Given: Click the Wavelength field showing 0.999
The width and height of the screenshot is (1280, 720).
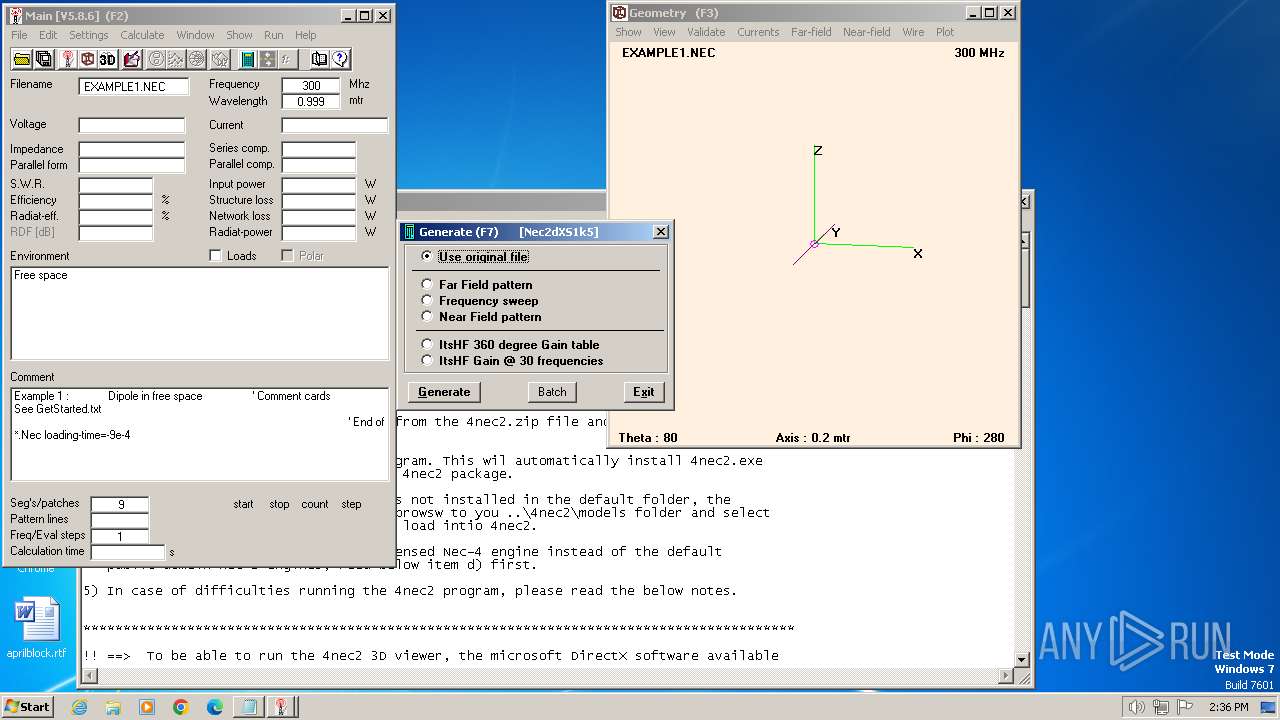Looking at the screenshot, I should pyautogui.click(x=311, y=101).
